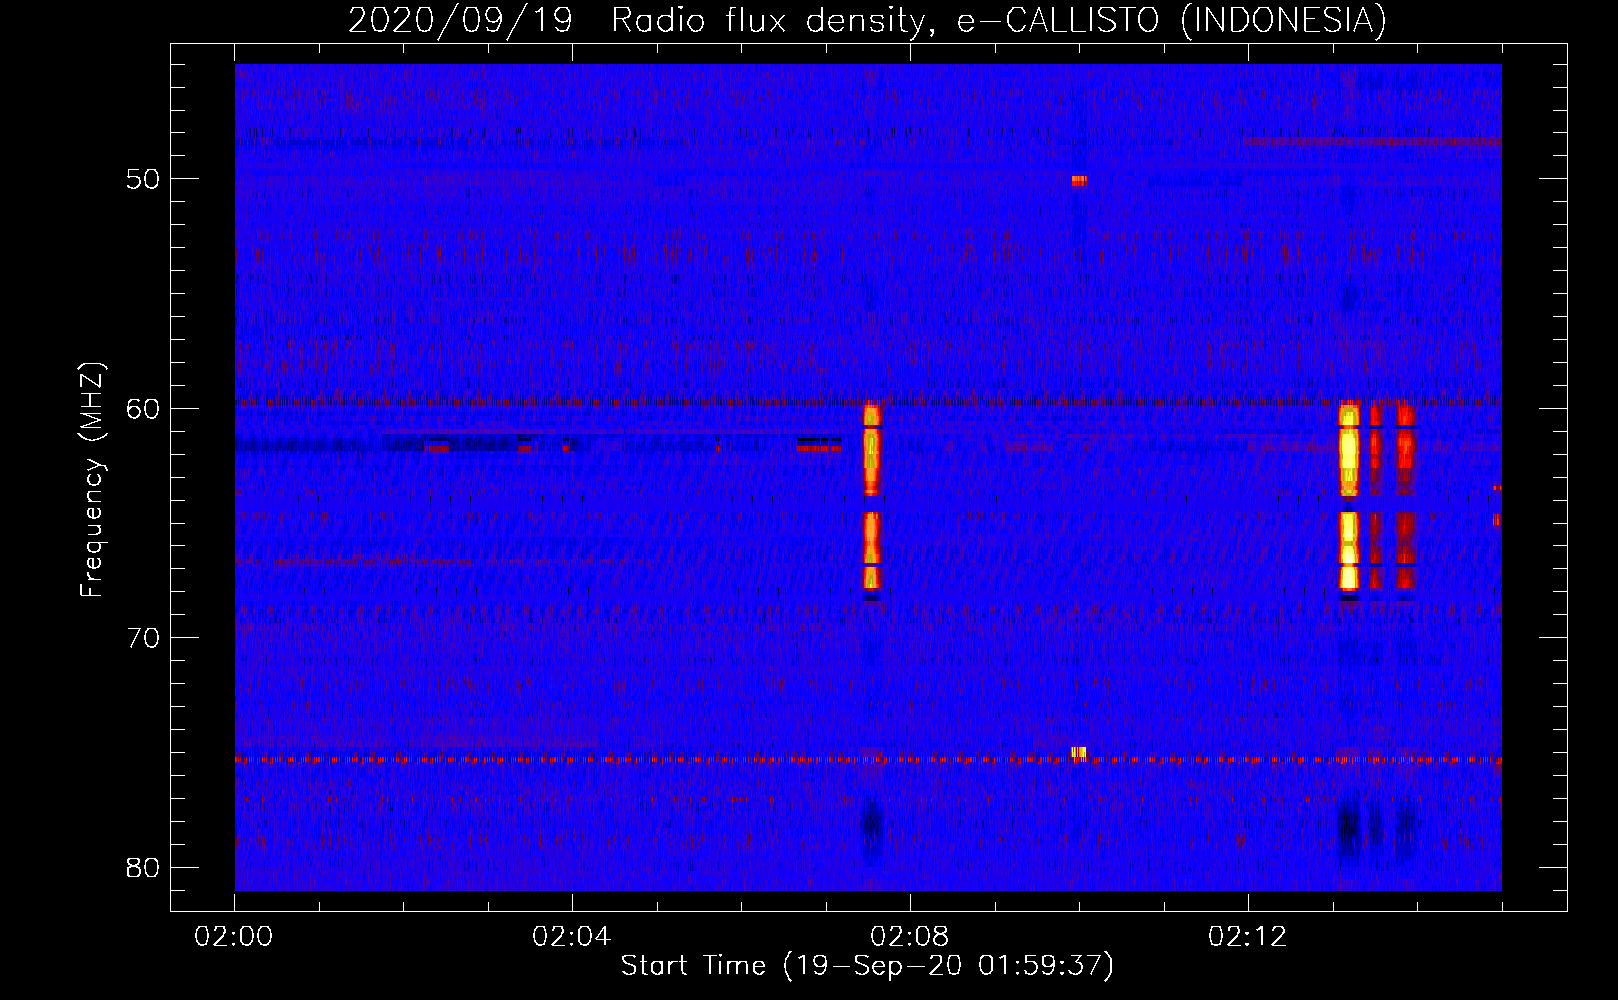Click the '60' frequency tick label
The width and height of the screenshot is (1618, 1000).
pos(143,408)
